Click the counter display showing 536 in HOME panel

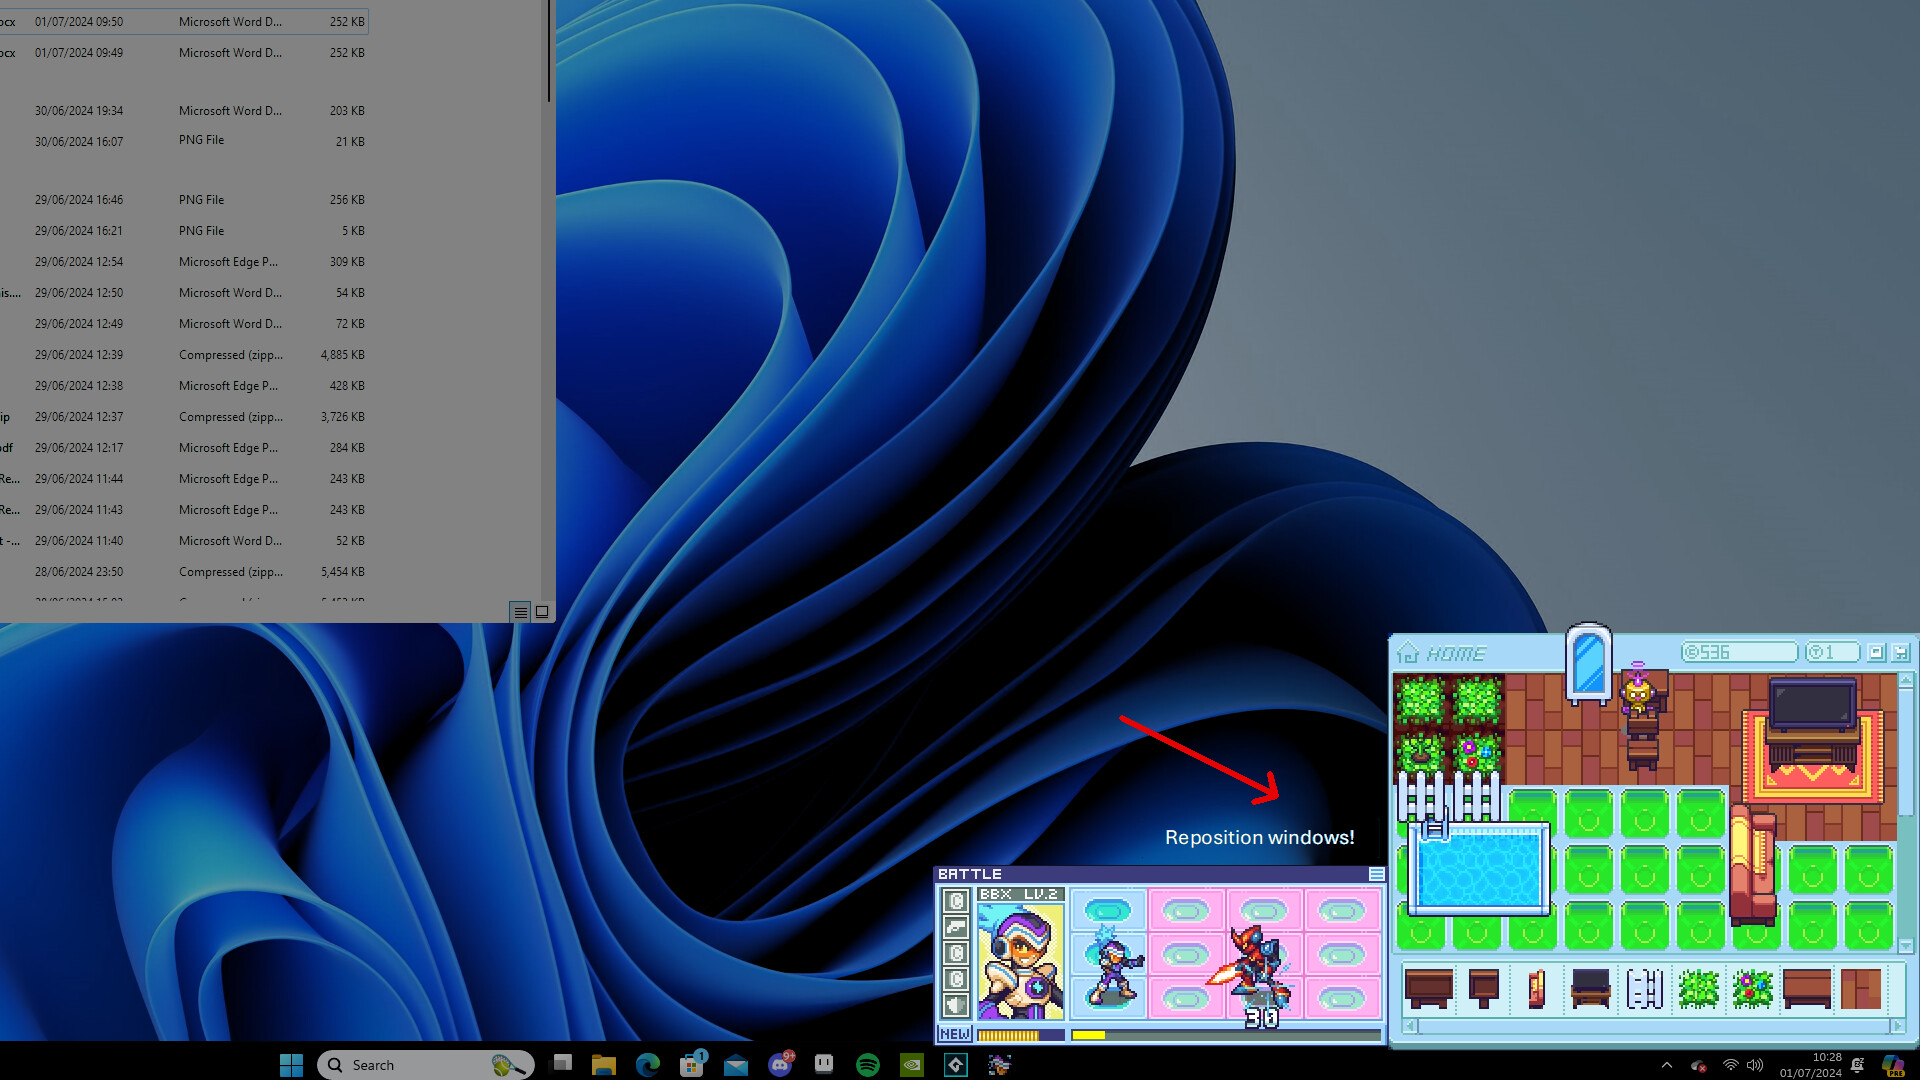click(x=1737, y=651)
